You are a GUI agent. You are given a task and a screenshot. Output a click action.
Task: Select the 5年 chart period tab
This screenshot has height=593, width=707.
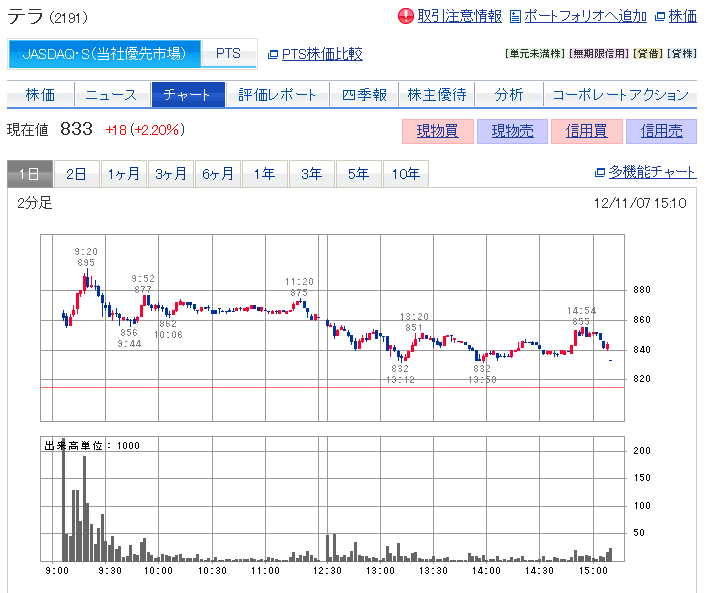point(358,174)
